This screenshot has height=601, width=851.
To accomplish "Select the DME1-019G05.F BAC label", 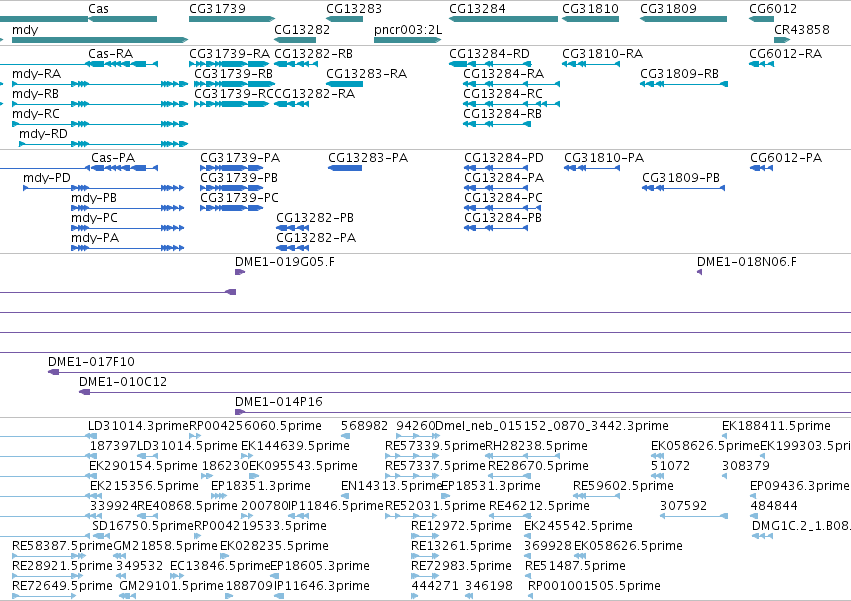I will 285,262.
